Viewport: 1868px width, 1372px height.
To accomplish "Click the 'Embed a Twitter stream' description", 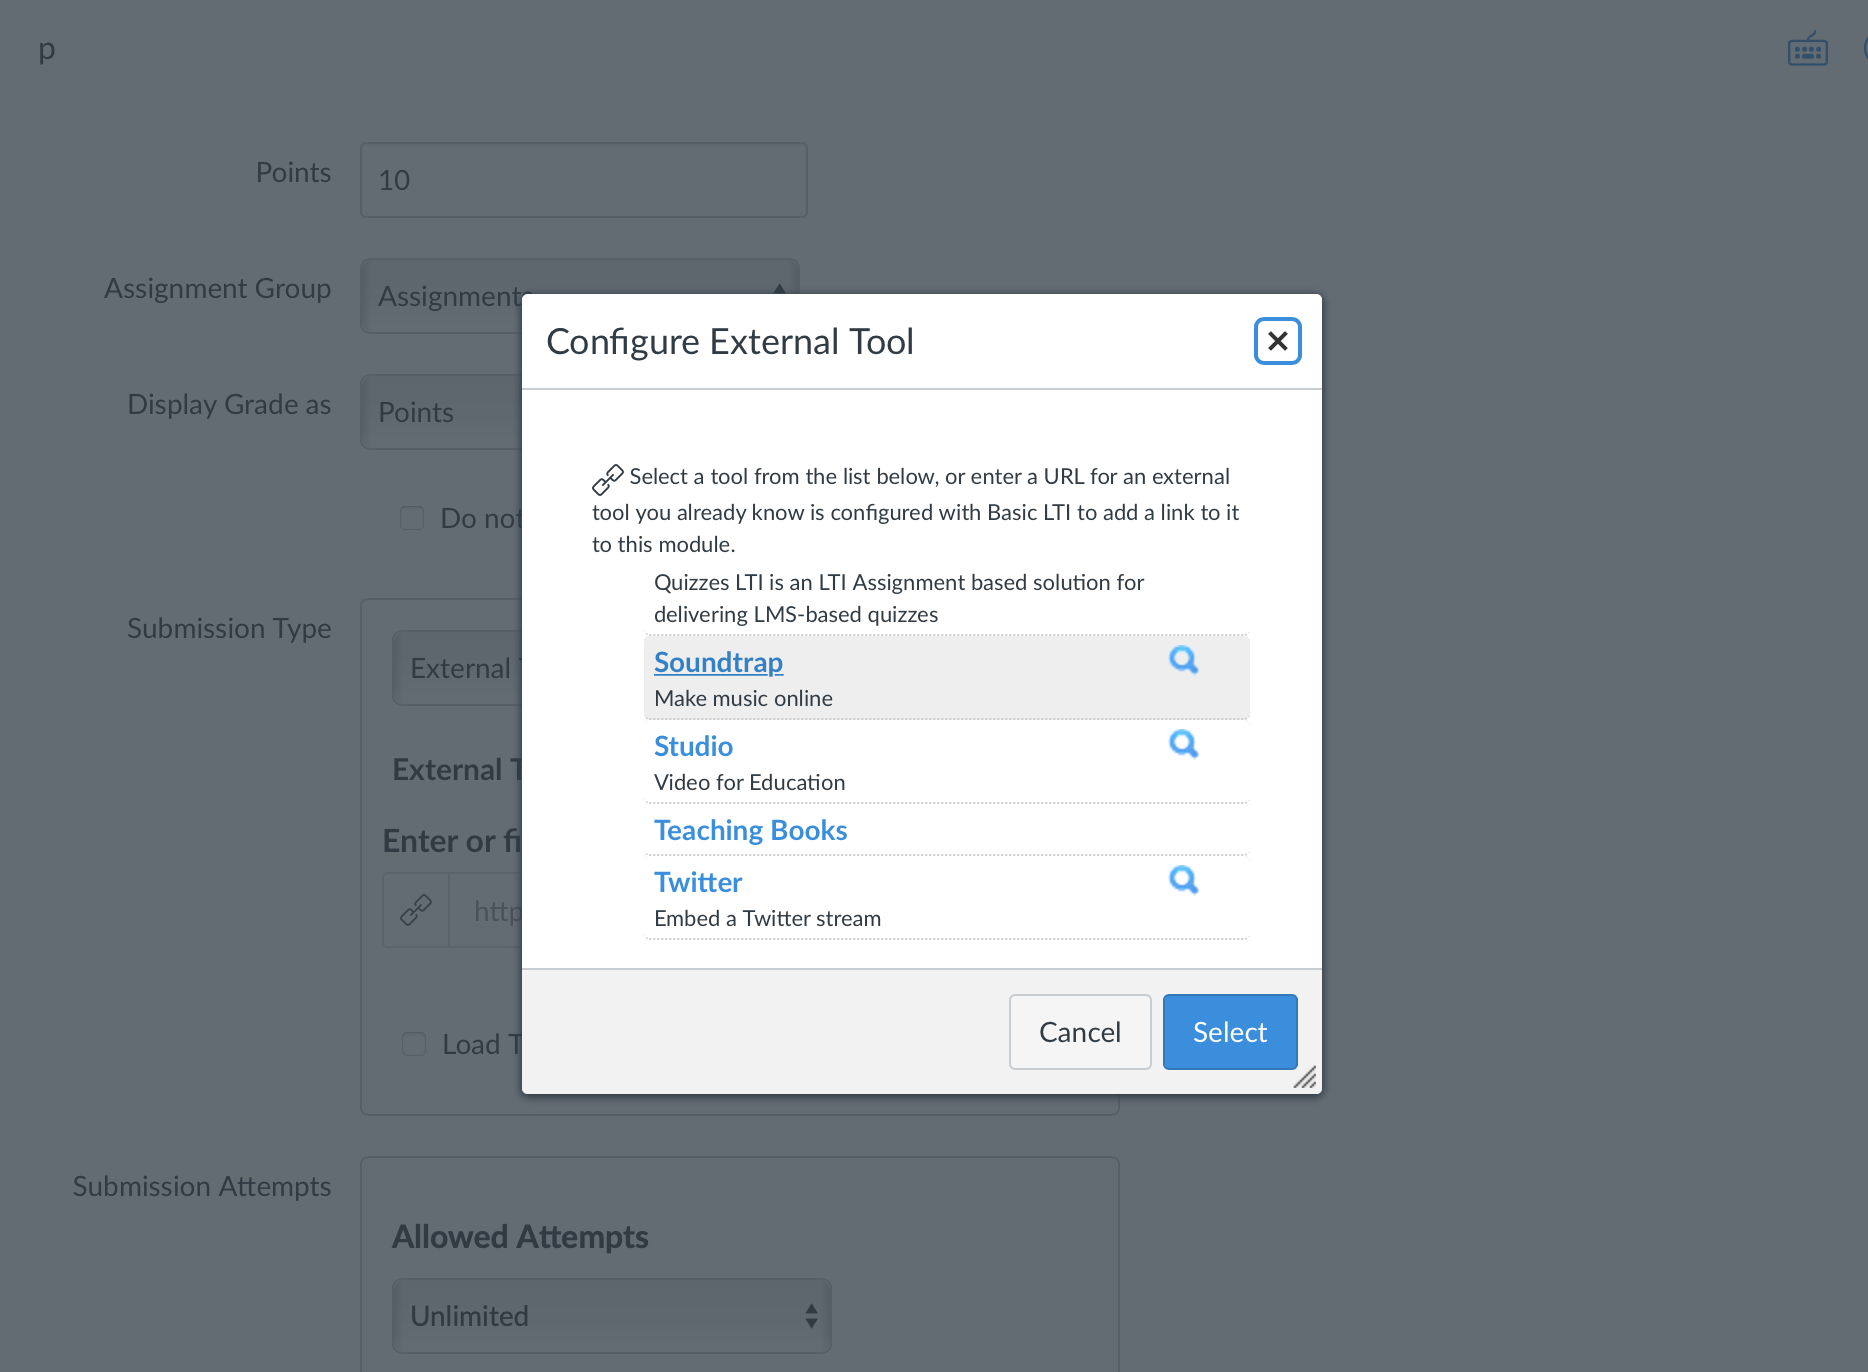I will (767, 918).
